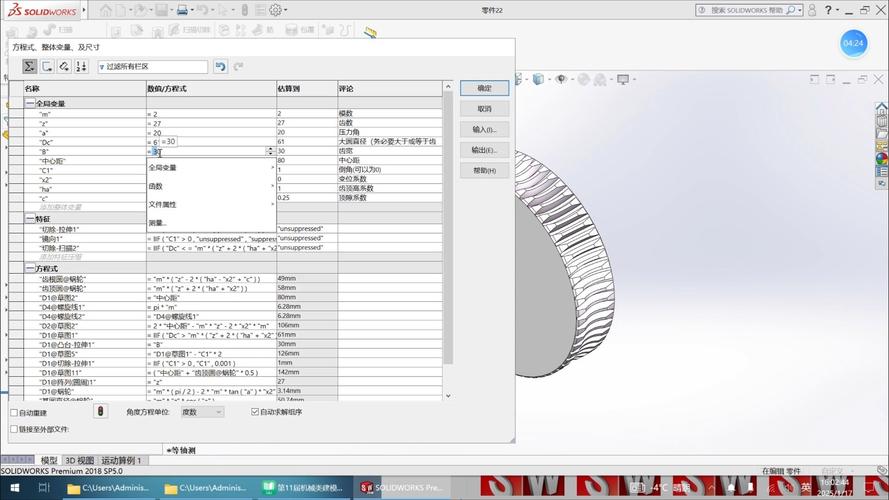Image resolution: width=889 pixels, height=500 pixels.
Task: Collapse the 全局变量 section
Action: pyautogui.click(x=30, y=103)
